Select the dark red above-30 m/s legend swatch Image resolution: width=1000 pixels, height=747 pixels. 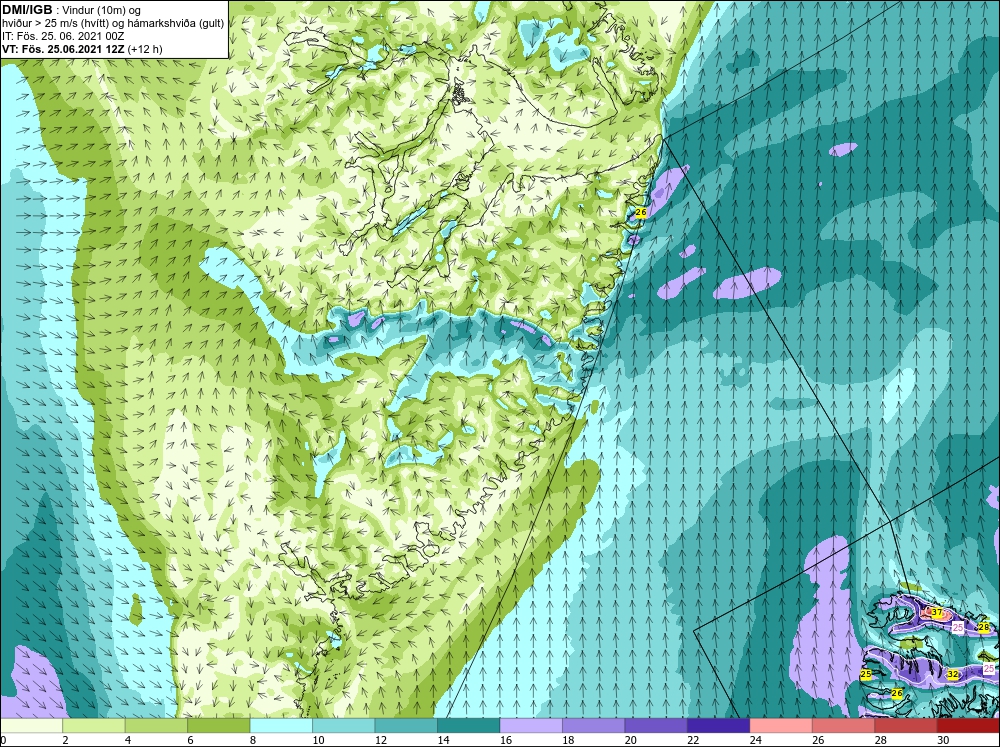click(969, 725)
